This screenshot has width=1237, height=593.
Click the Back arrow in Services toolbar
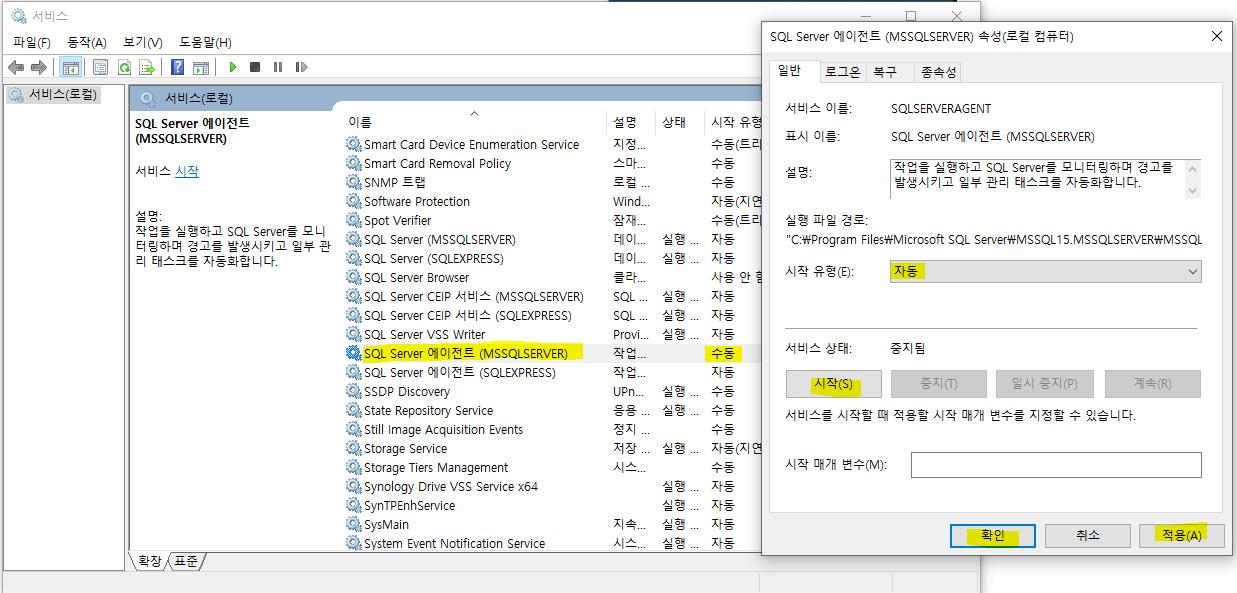[x=16, y=67]
